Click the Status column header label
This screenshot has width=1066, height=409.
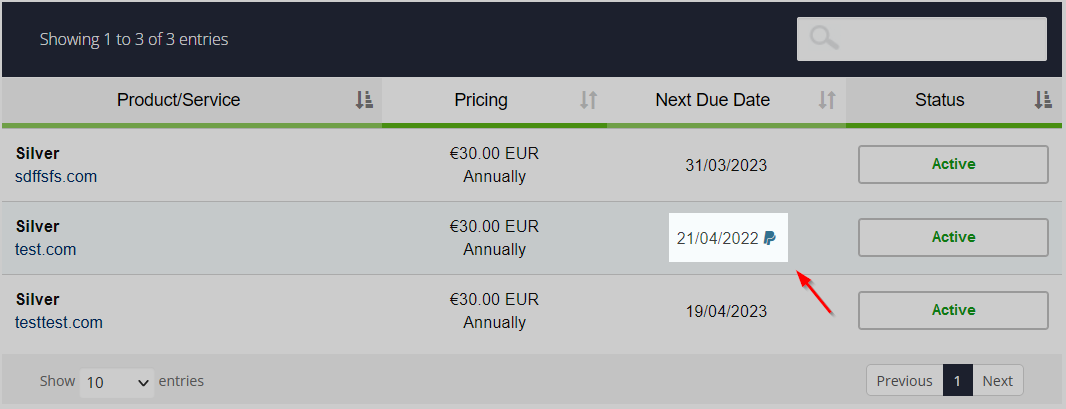tap(940, 100)
